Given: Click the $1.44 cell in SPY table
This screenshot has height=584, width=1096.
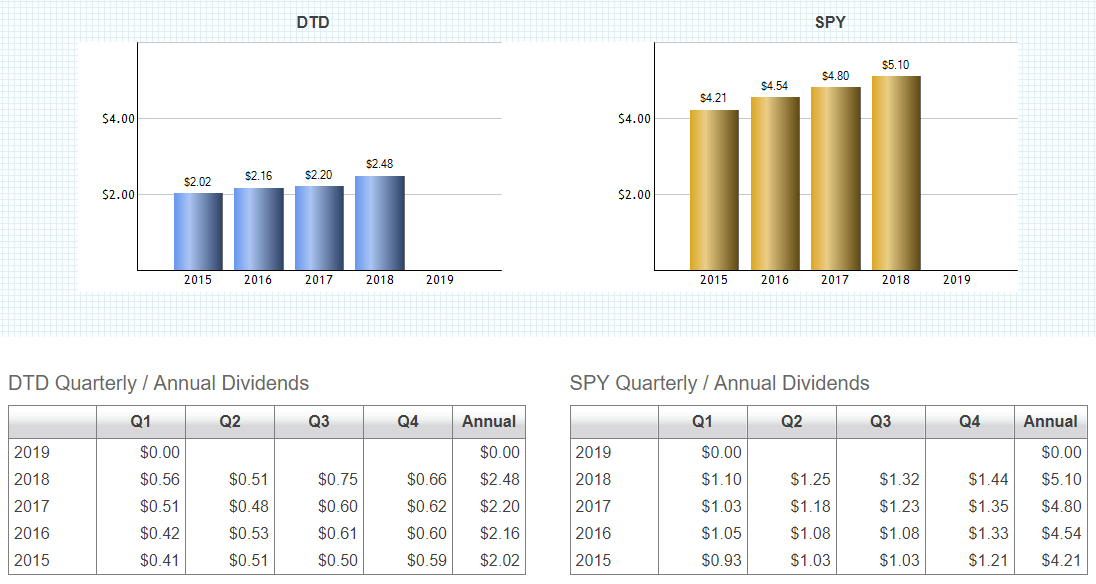Looking at the screenshot, I should pyautogui.click(x=988, y=480).
